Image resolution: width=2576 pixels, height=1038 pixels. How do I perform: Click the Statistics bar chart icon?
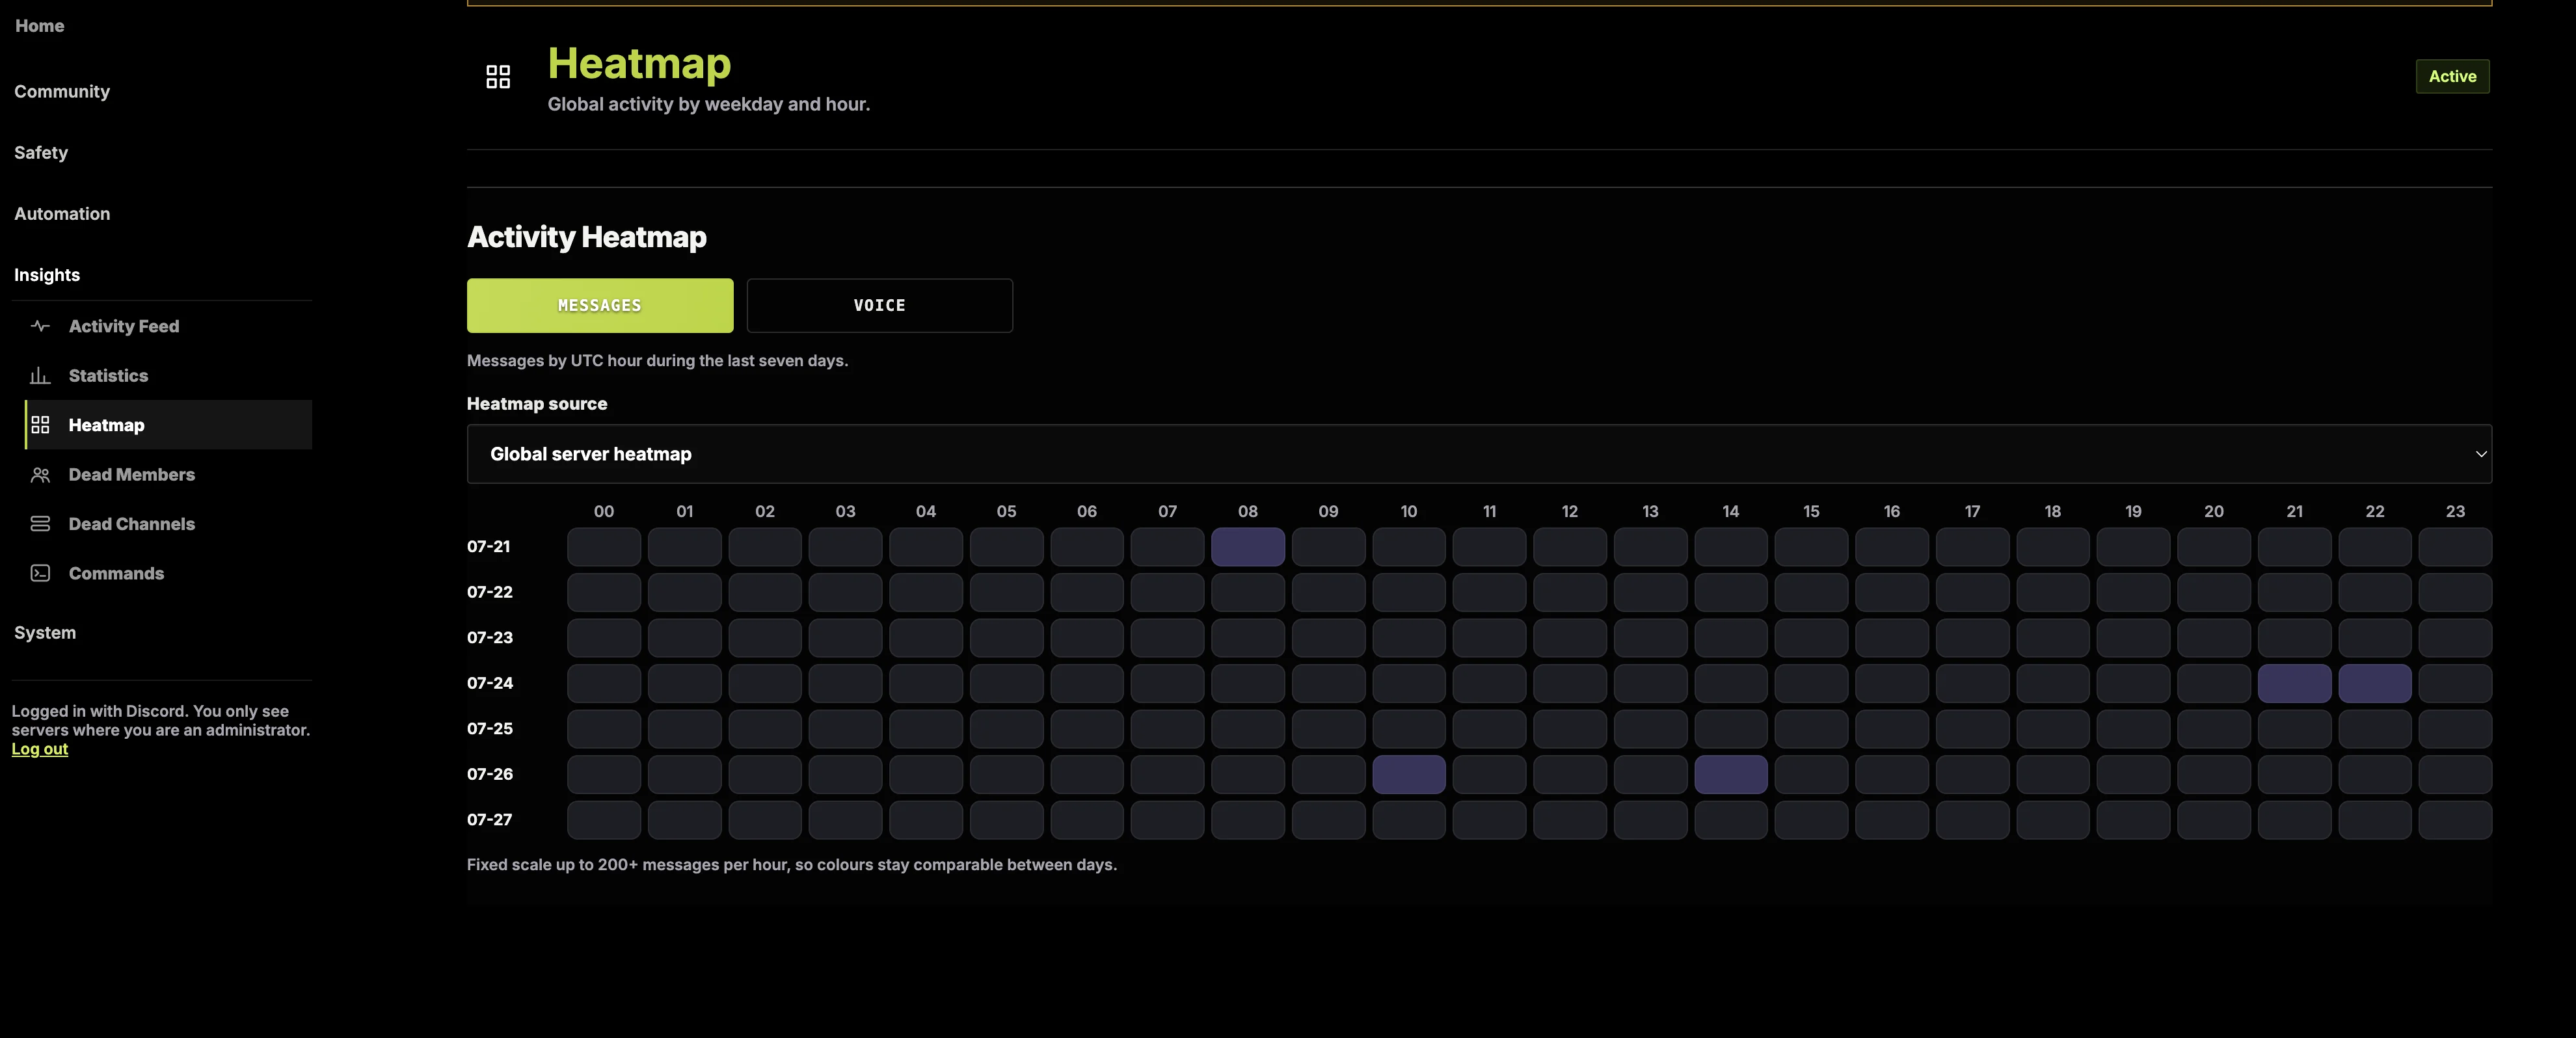pyautogui.click(x=40, y=376)
